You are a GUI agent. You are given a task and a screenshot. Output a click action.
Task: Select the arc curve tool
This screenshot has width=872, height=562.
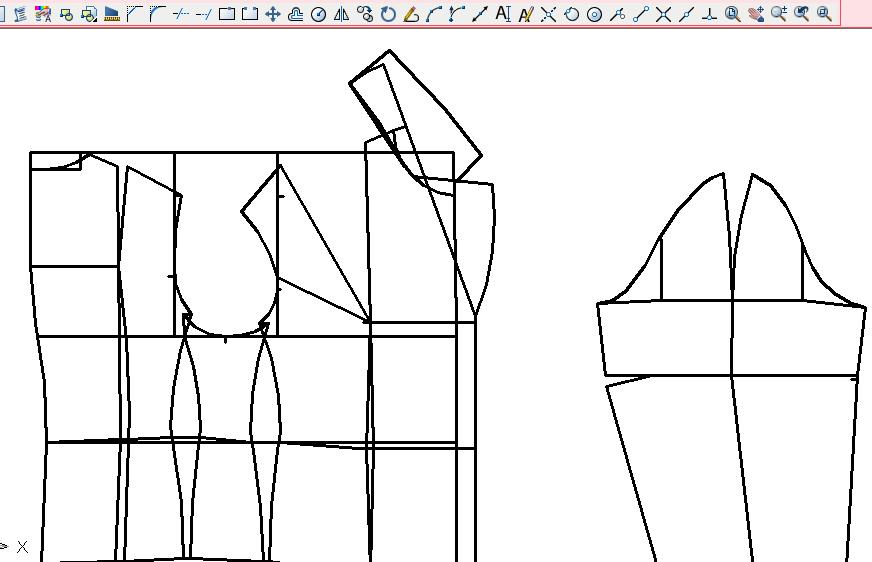[434, 14]
